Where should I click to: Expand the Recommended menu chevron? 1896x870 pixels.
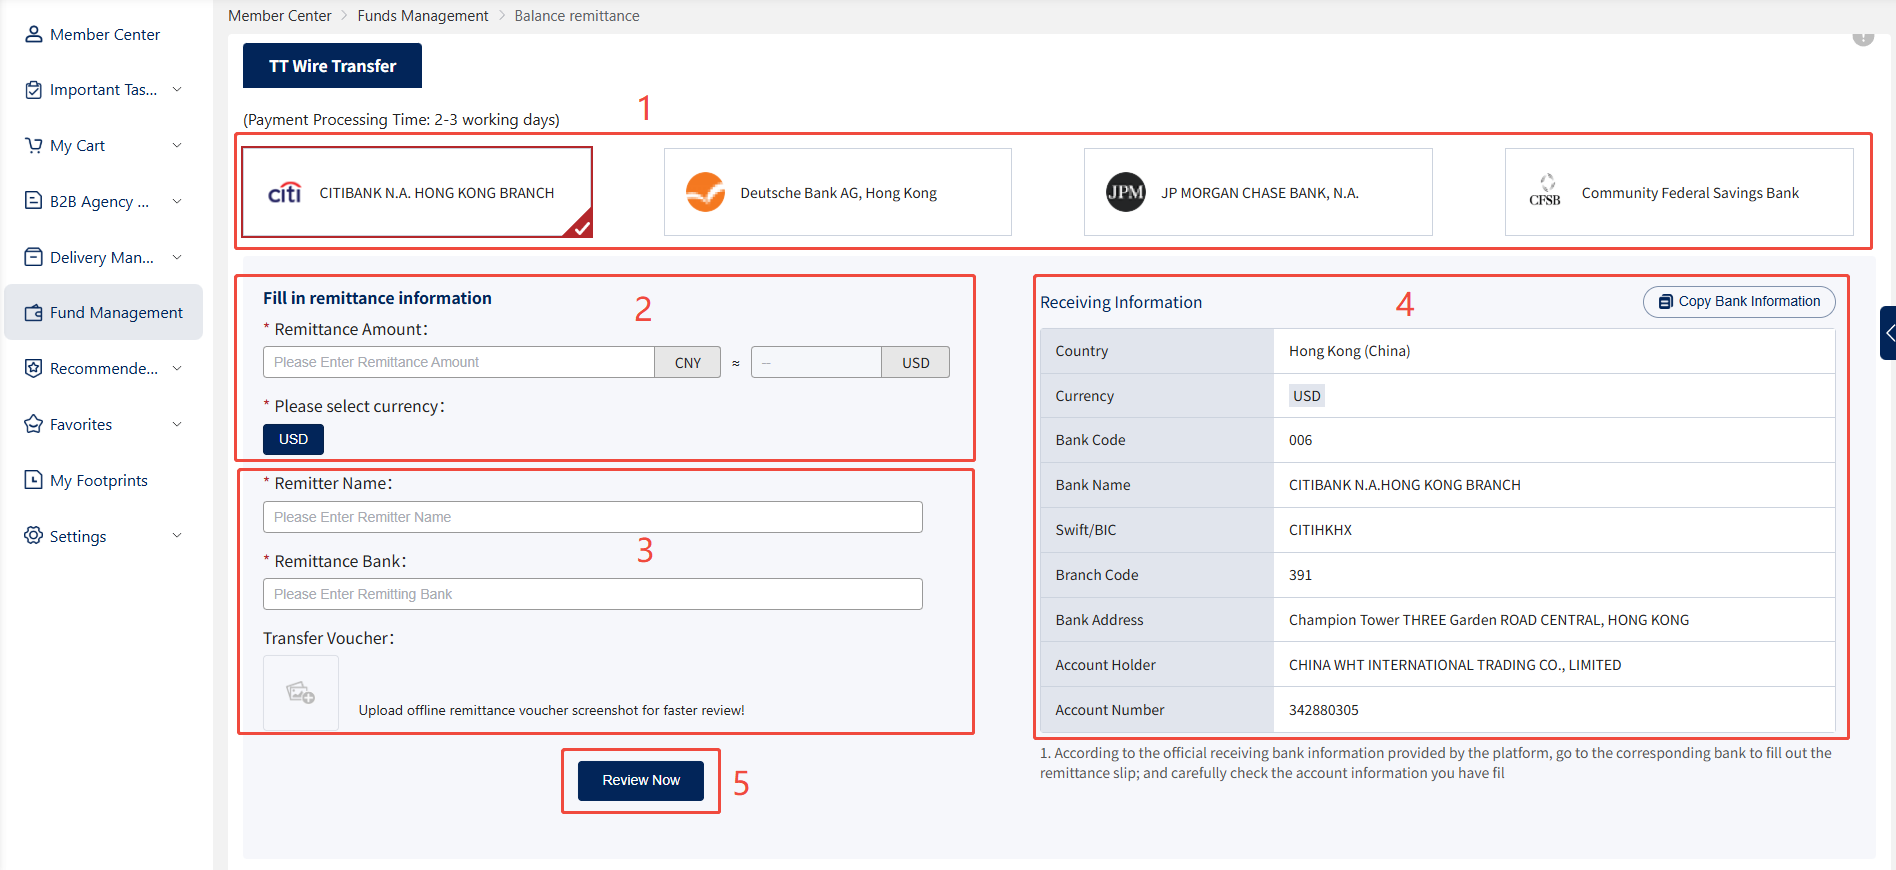(x=177, y=368)
